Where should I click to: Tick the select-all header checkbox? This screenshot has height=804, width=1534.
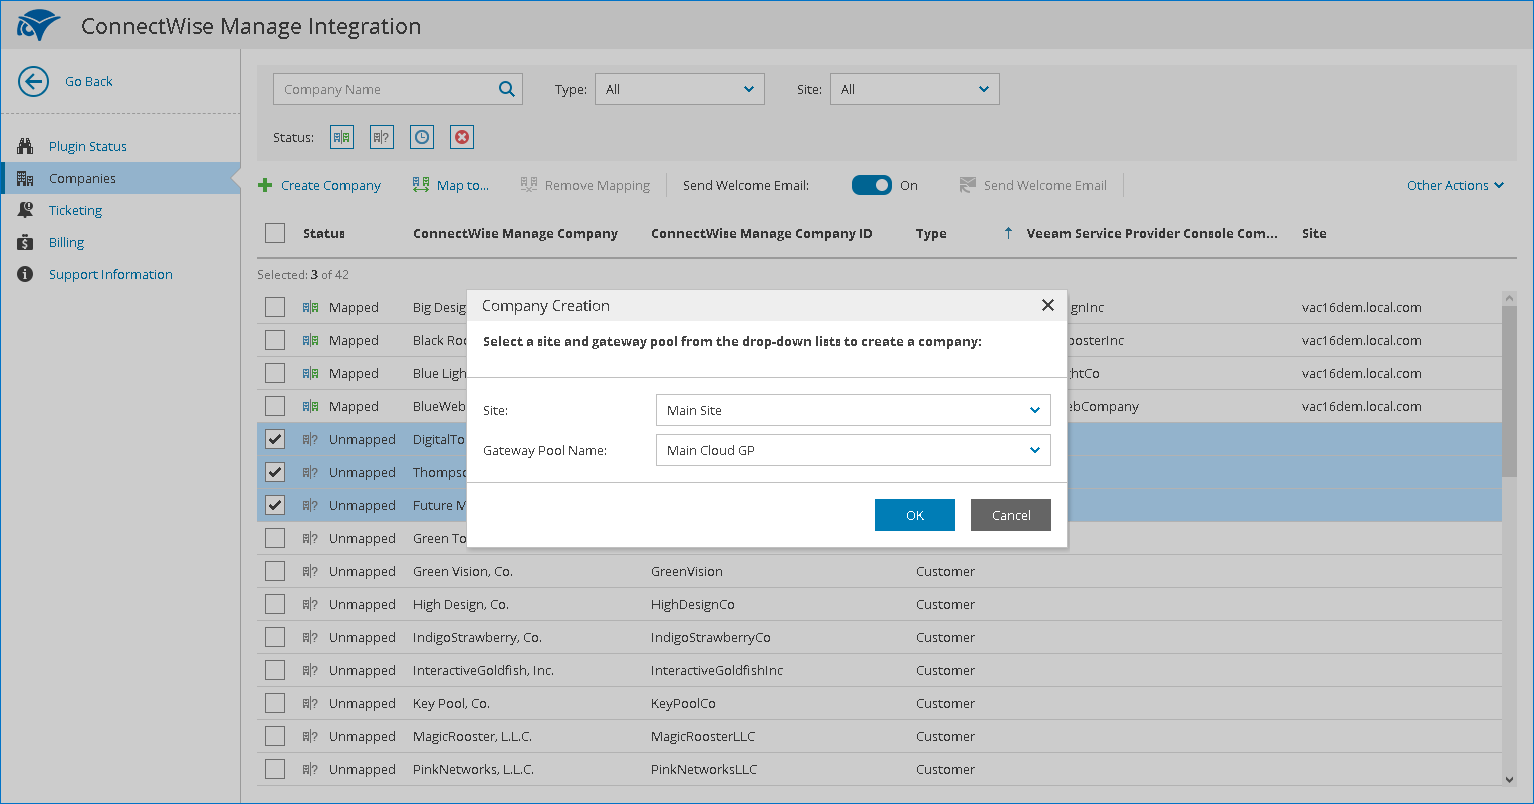[275, 233]
